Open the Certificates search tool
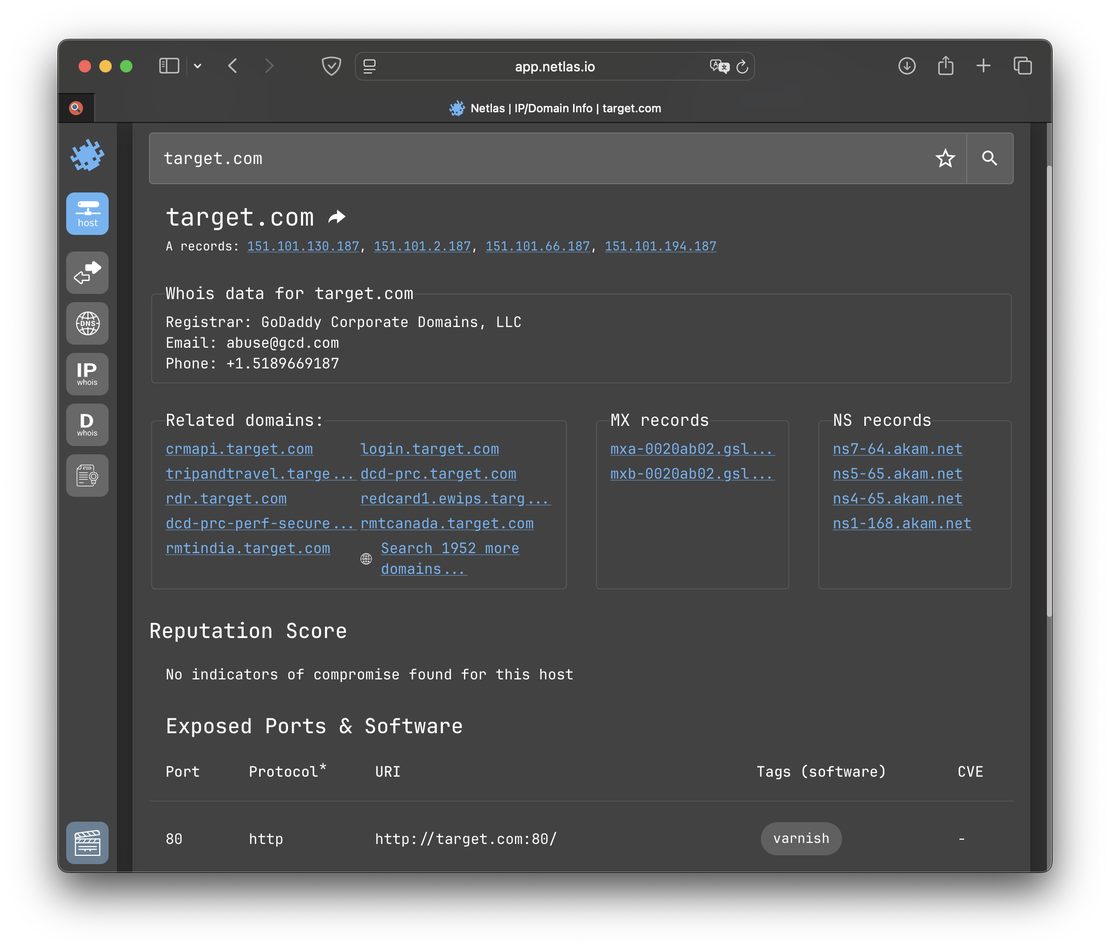The width and height of the screenshot is (1110, 949). click(87, 476)
